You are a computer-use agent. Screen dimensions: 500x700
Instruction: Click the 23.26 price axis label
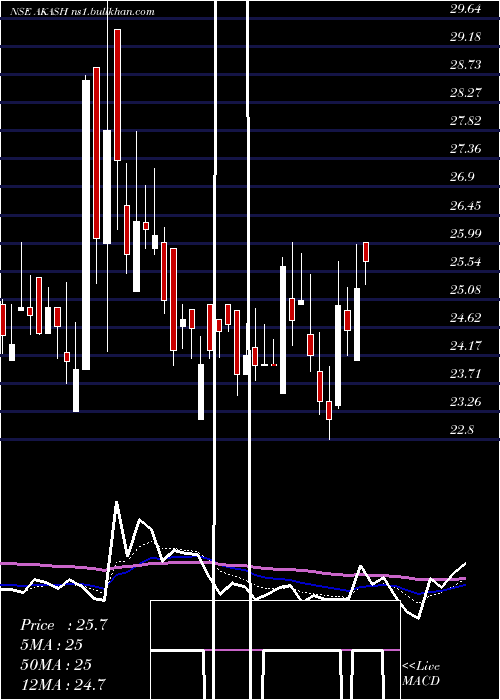point(465,401)
